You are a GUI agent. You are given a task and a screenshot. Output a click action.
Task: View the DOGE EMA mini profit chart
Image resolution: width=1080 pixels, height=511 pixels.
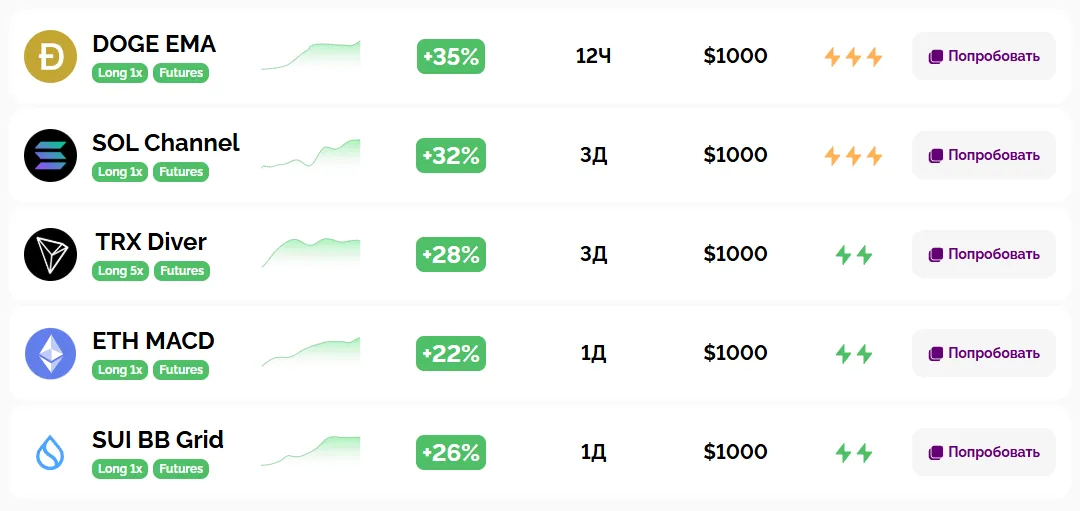[x=310, y=56]
